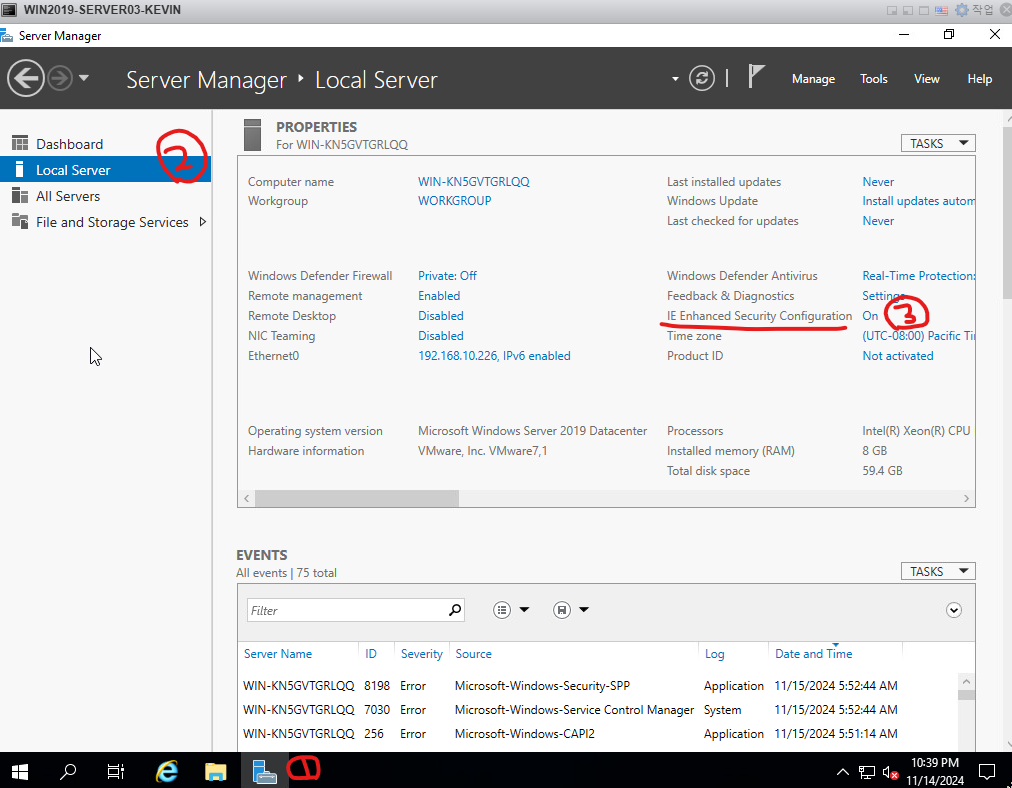Screen dimensions: 1012x788
Task: Click properties scrollbar right arrow
Action: point(966,498)
